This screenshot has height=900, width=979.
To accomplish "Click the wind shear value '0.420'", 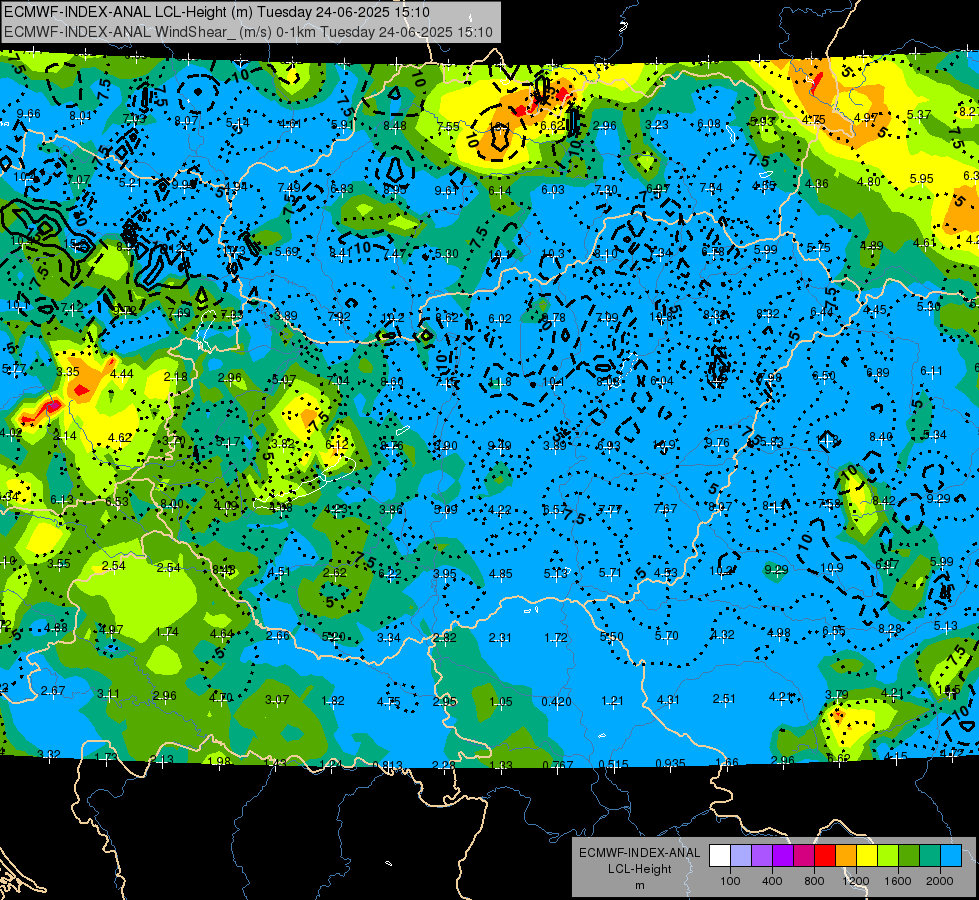I will point(556,701).
